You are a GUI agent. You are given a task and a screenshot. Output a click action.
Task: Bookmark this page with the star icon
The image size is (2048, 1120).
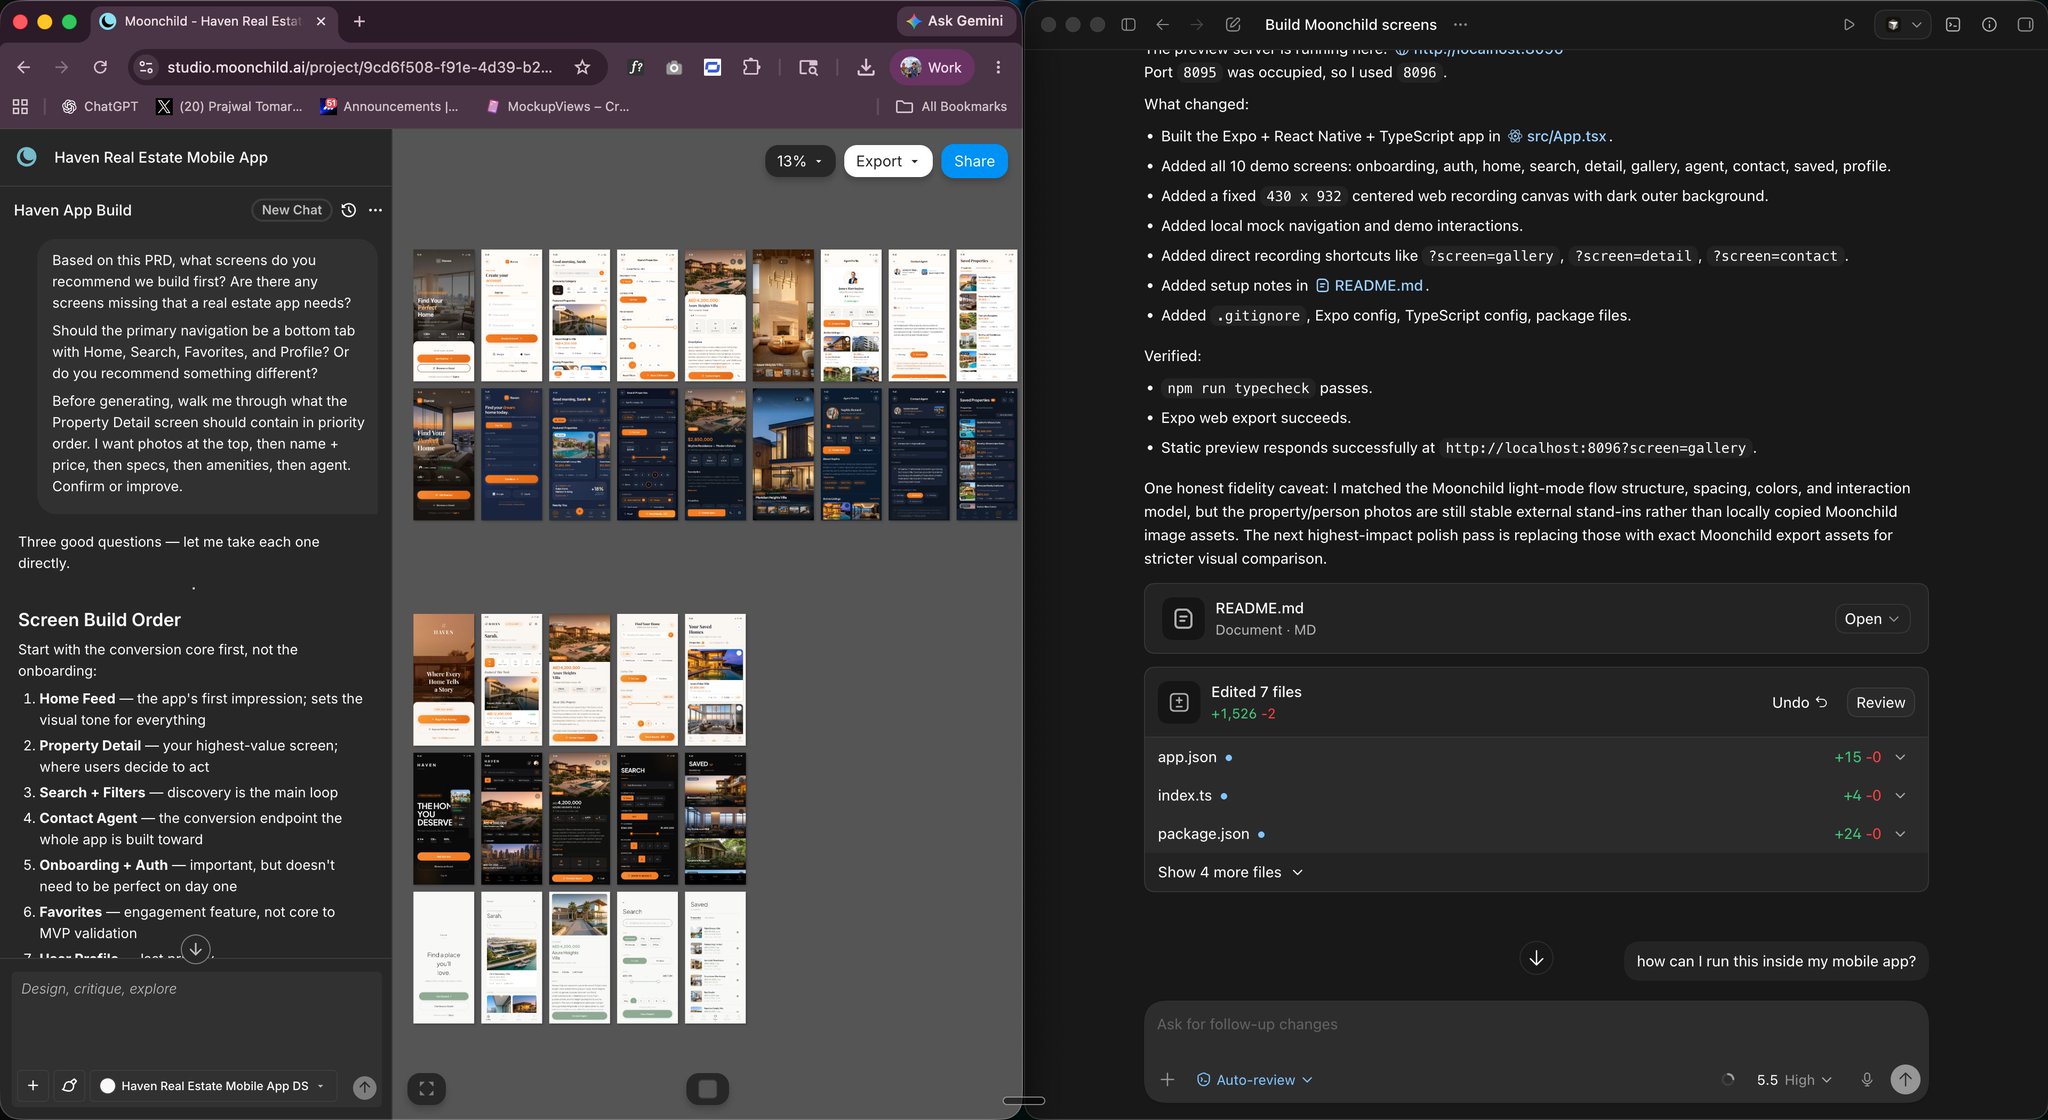(x=582, y=67)
